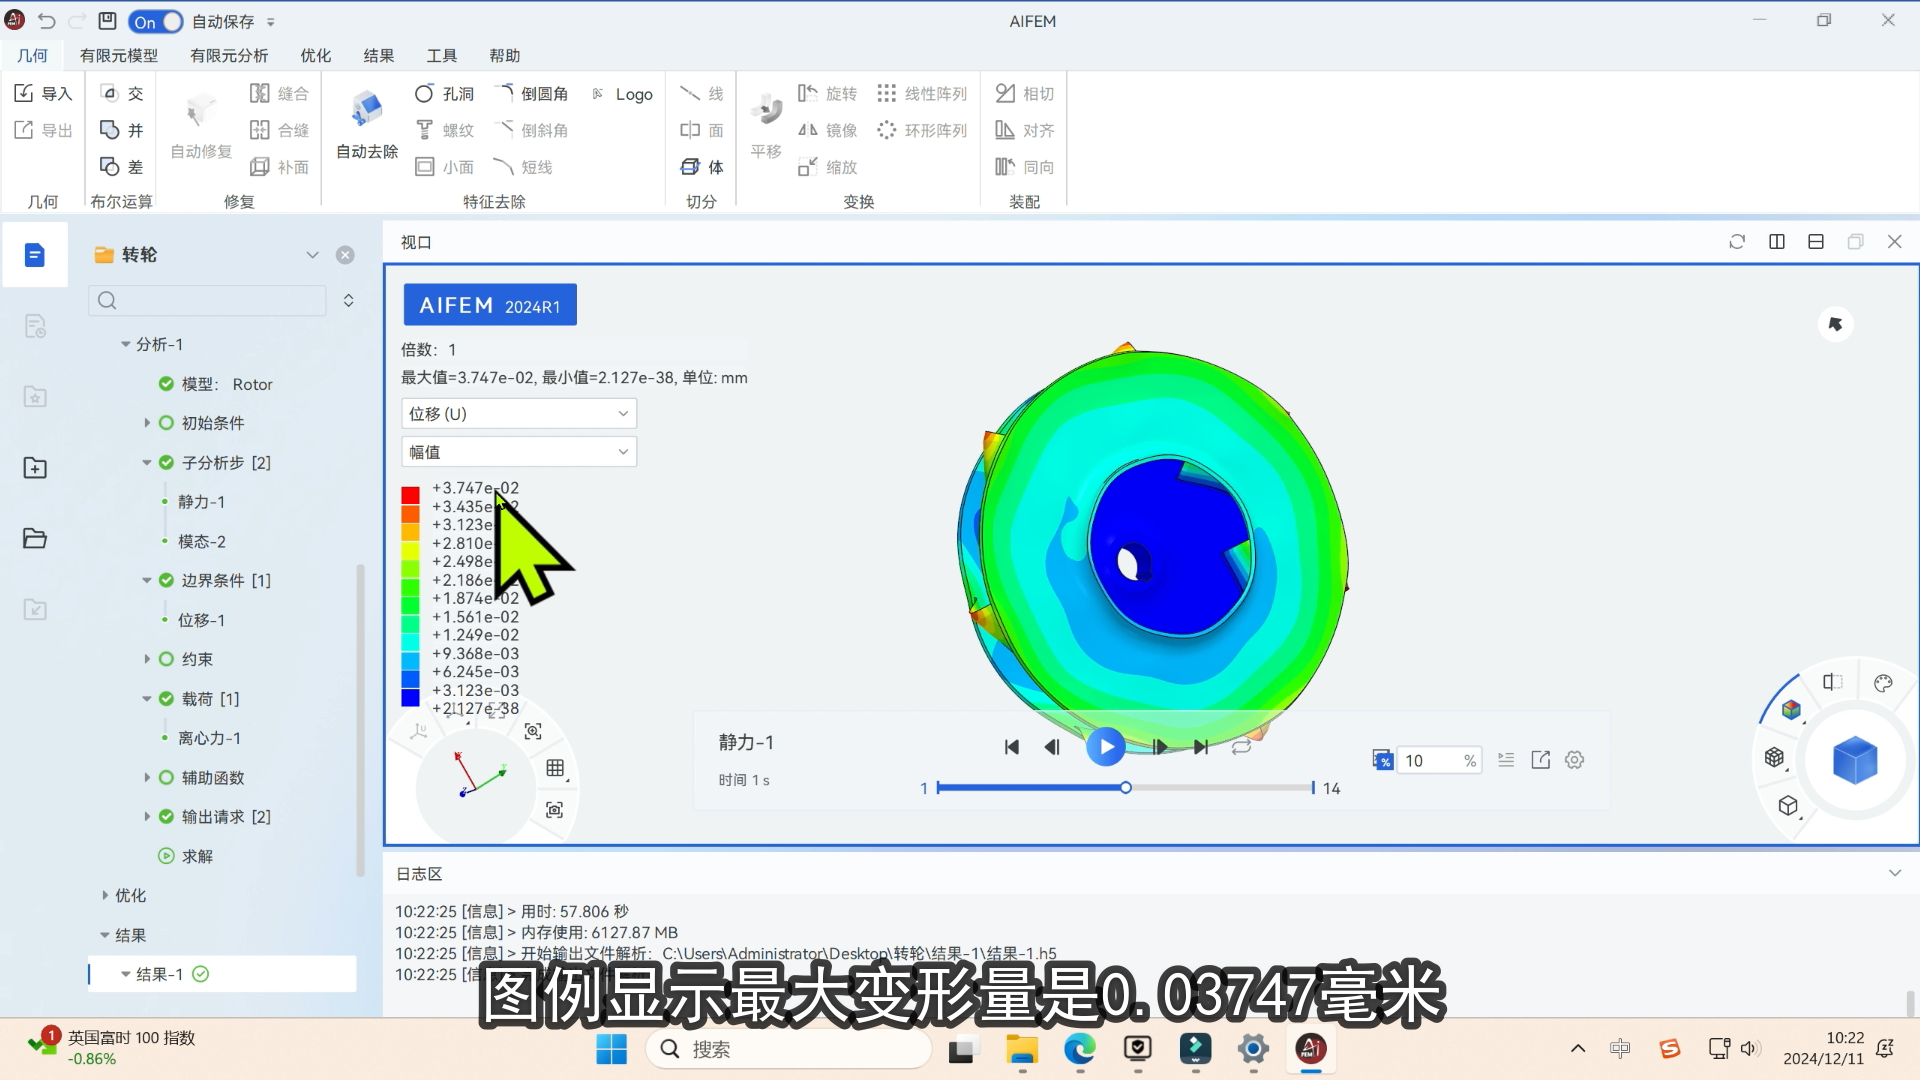Click the blue cube view icon
1920x1080 pixels.
tap(1854, 760)
